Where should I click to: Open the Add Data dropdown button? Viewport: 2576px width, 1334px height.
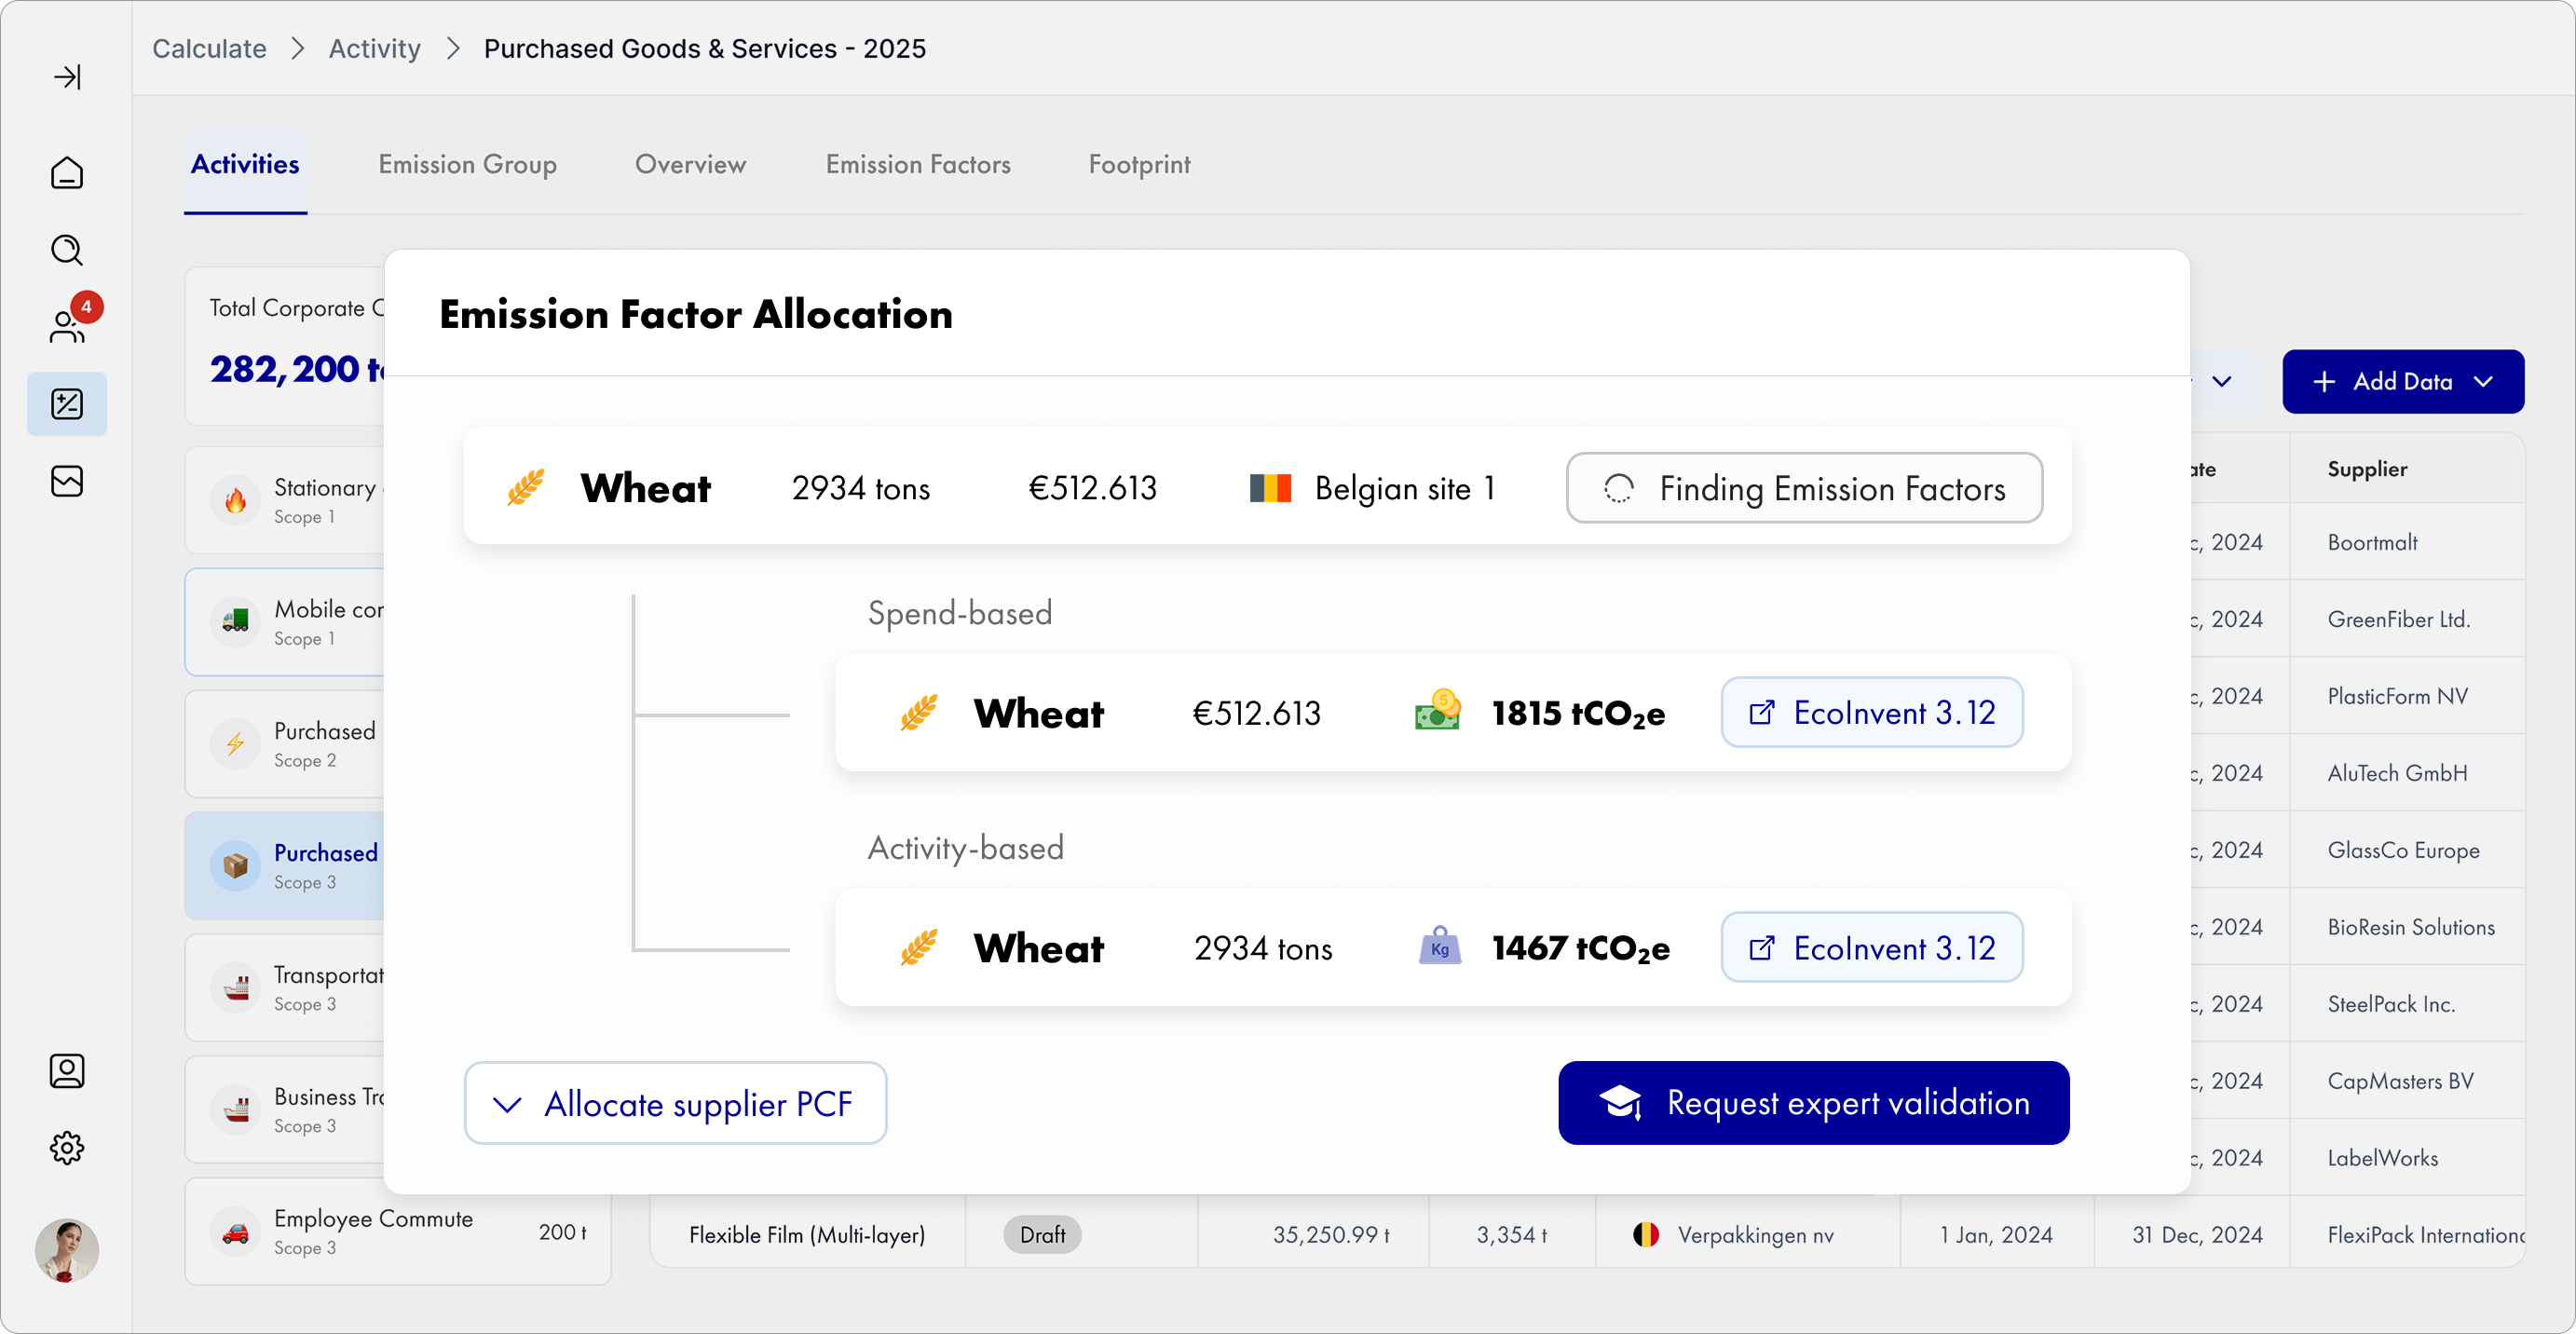[2402, 382]
